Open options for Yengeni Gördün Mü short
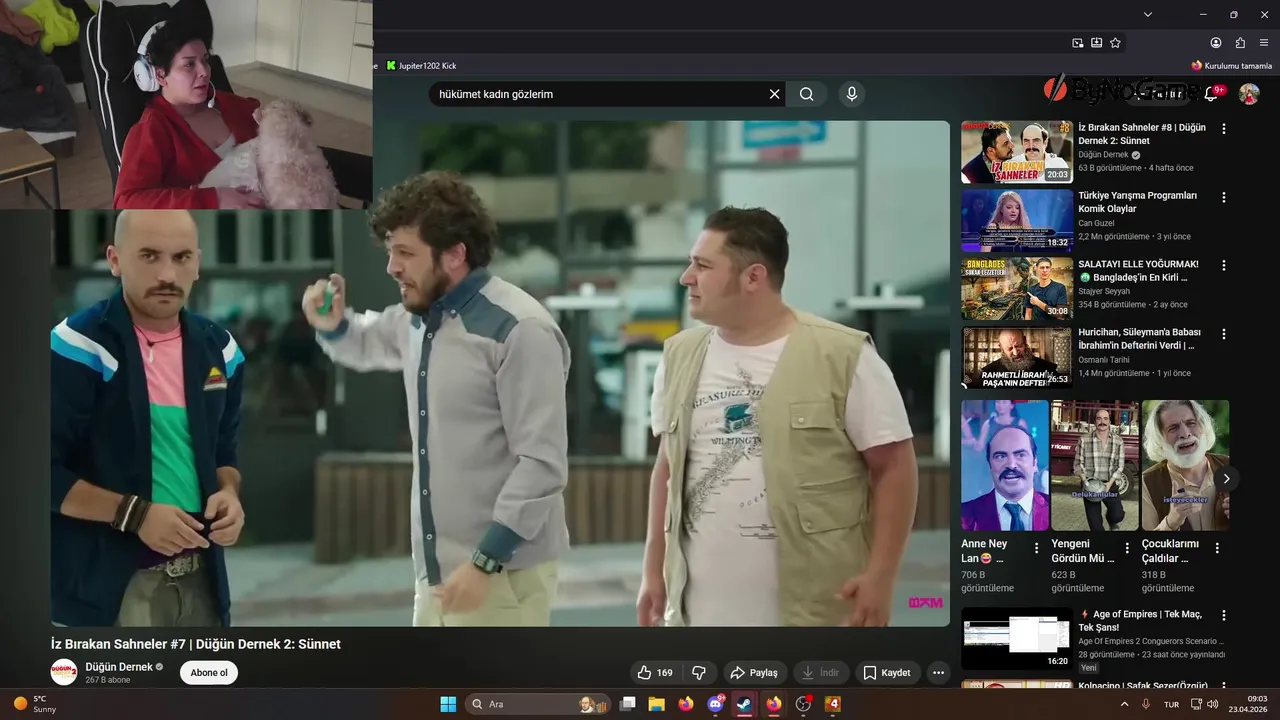This screenshot has width=1280, height=720. [x=1127, y=548]
